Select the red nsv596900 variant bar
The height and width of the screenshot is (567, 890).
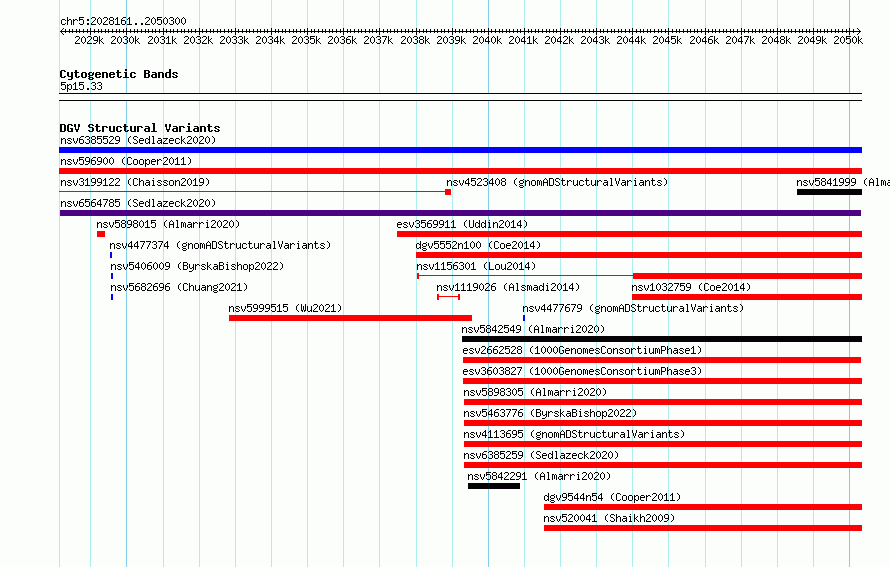460,171
